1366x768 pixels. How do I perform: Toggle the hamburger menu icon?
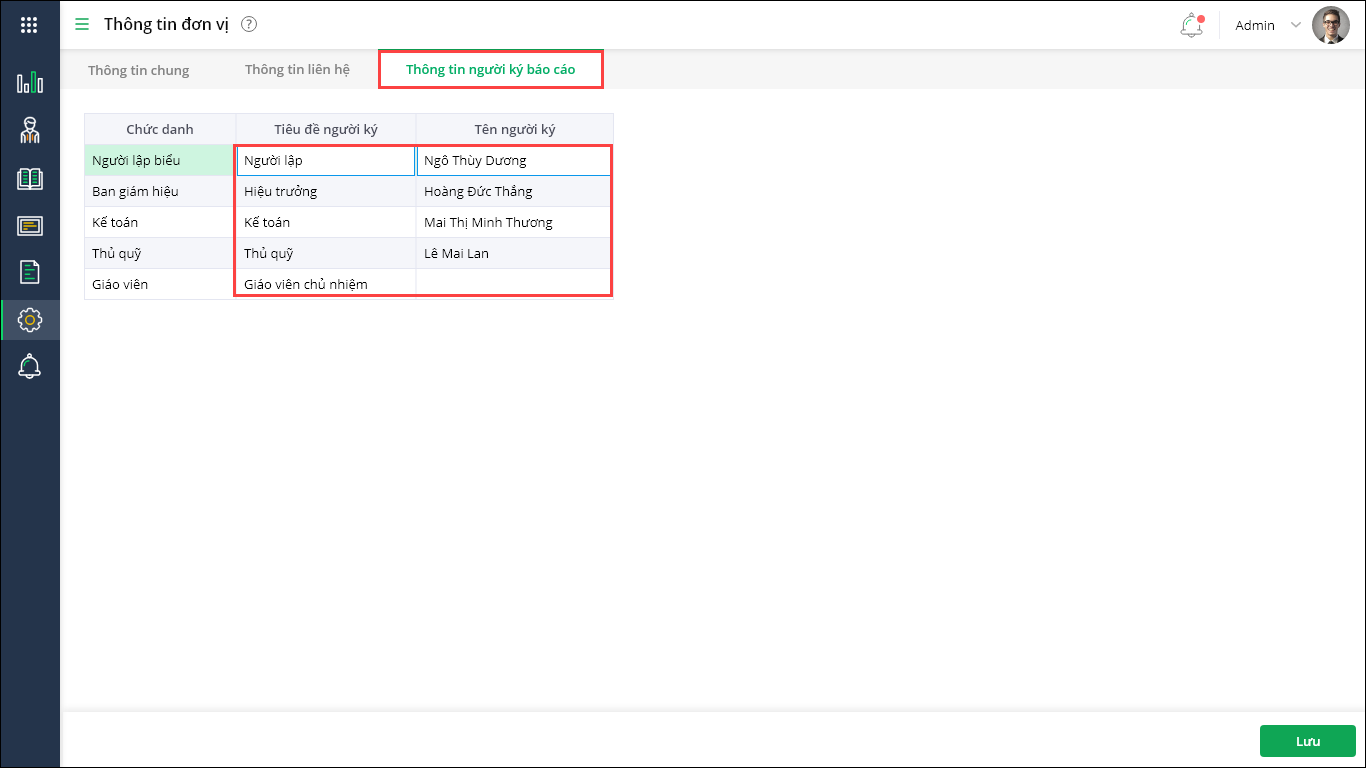82,24
